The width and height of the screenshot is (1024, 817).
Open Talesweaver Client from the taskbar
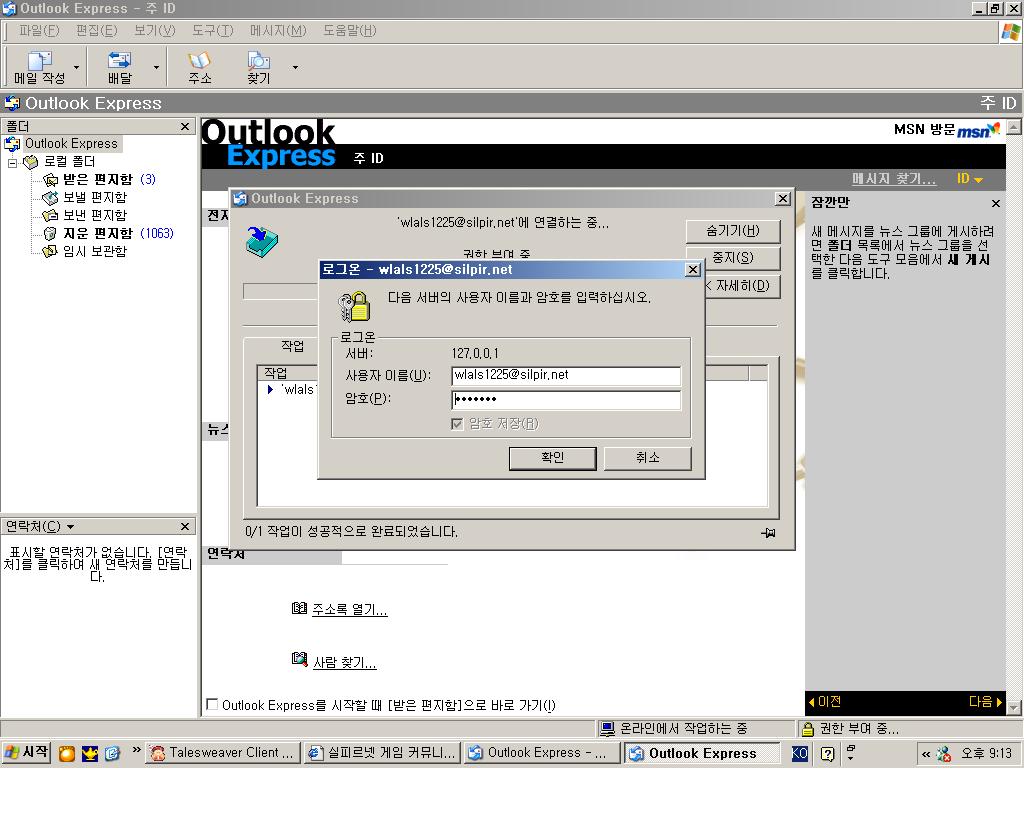pos(223,753)
